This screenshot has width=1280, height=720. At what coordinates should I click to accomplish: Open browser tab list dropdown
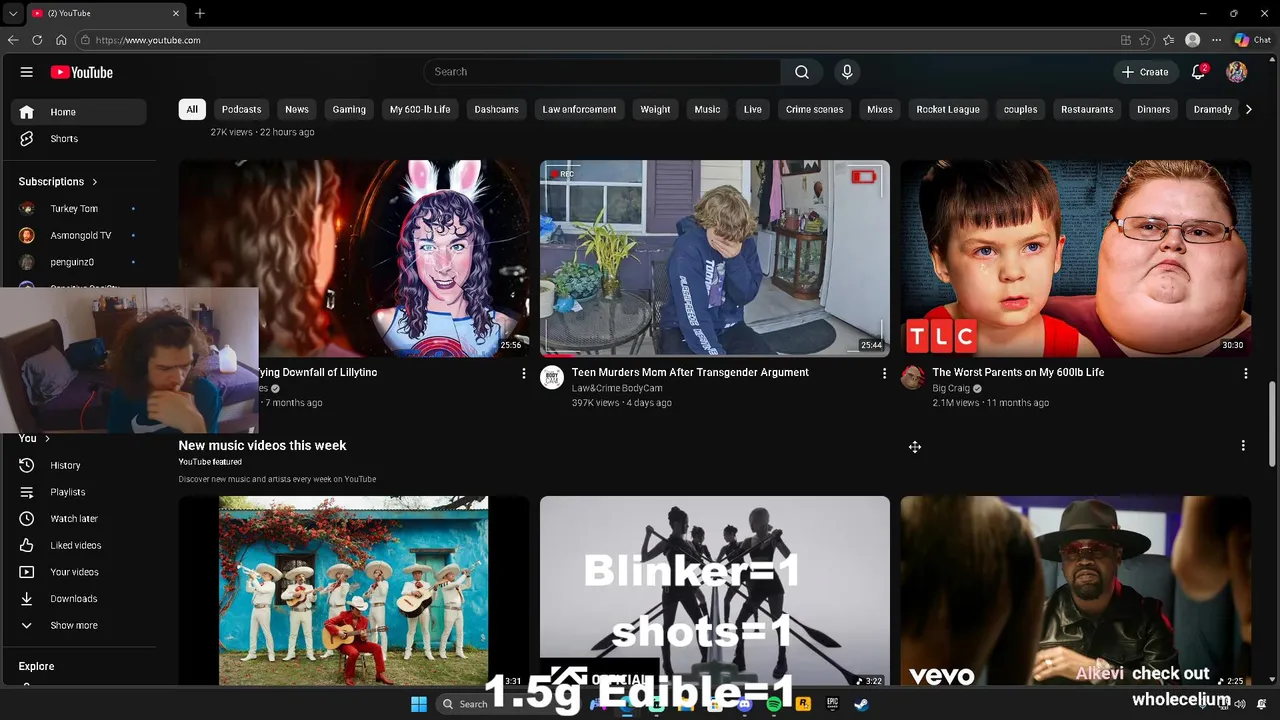point(13,13)
